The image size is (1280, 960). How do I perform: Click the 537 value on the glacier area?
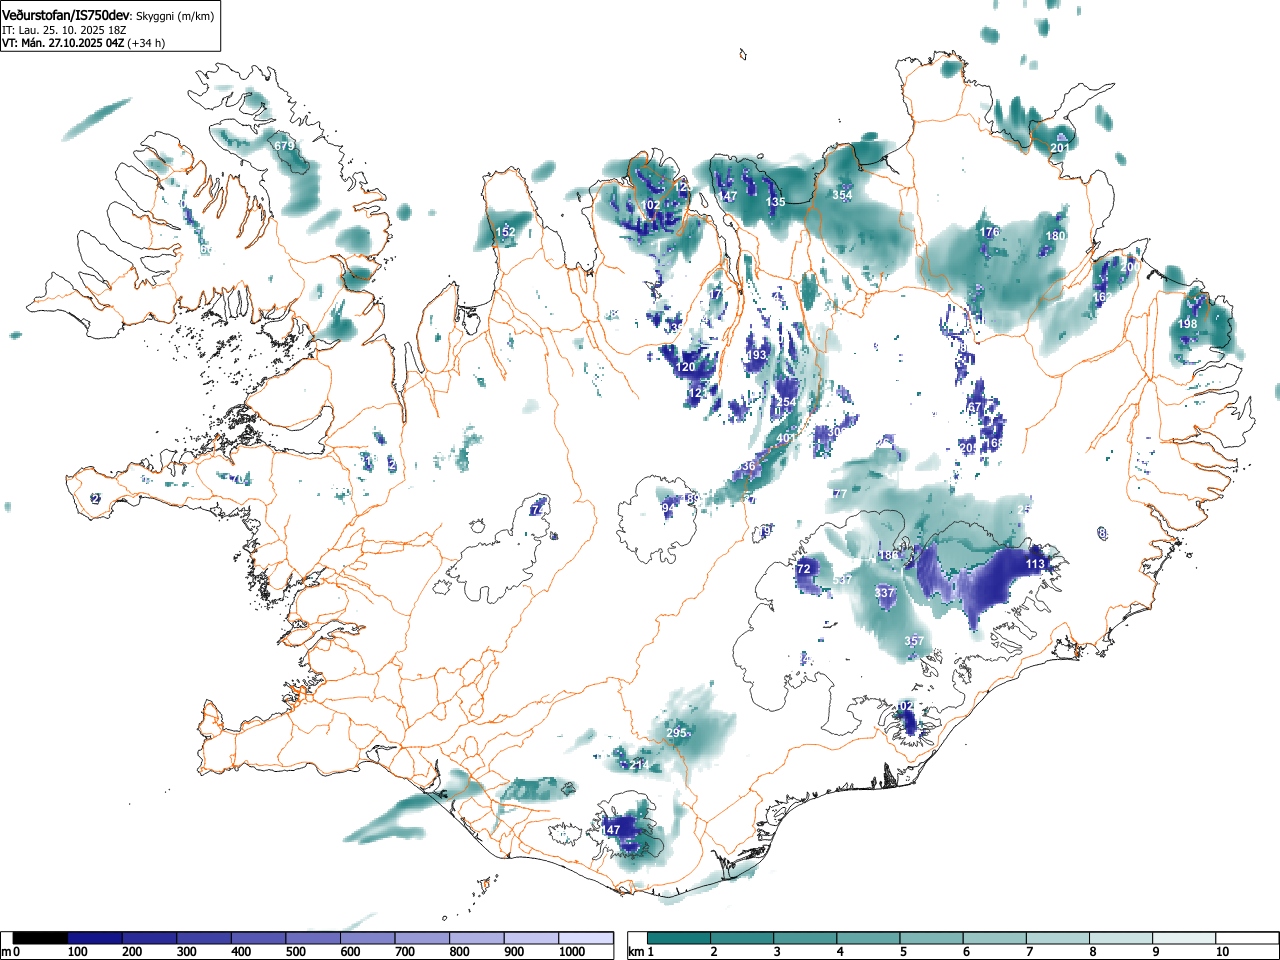pyautogui.click(x=842, y=580)
